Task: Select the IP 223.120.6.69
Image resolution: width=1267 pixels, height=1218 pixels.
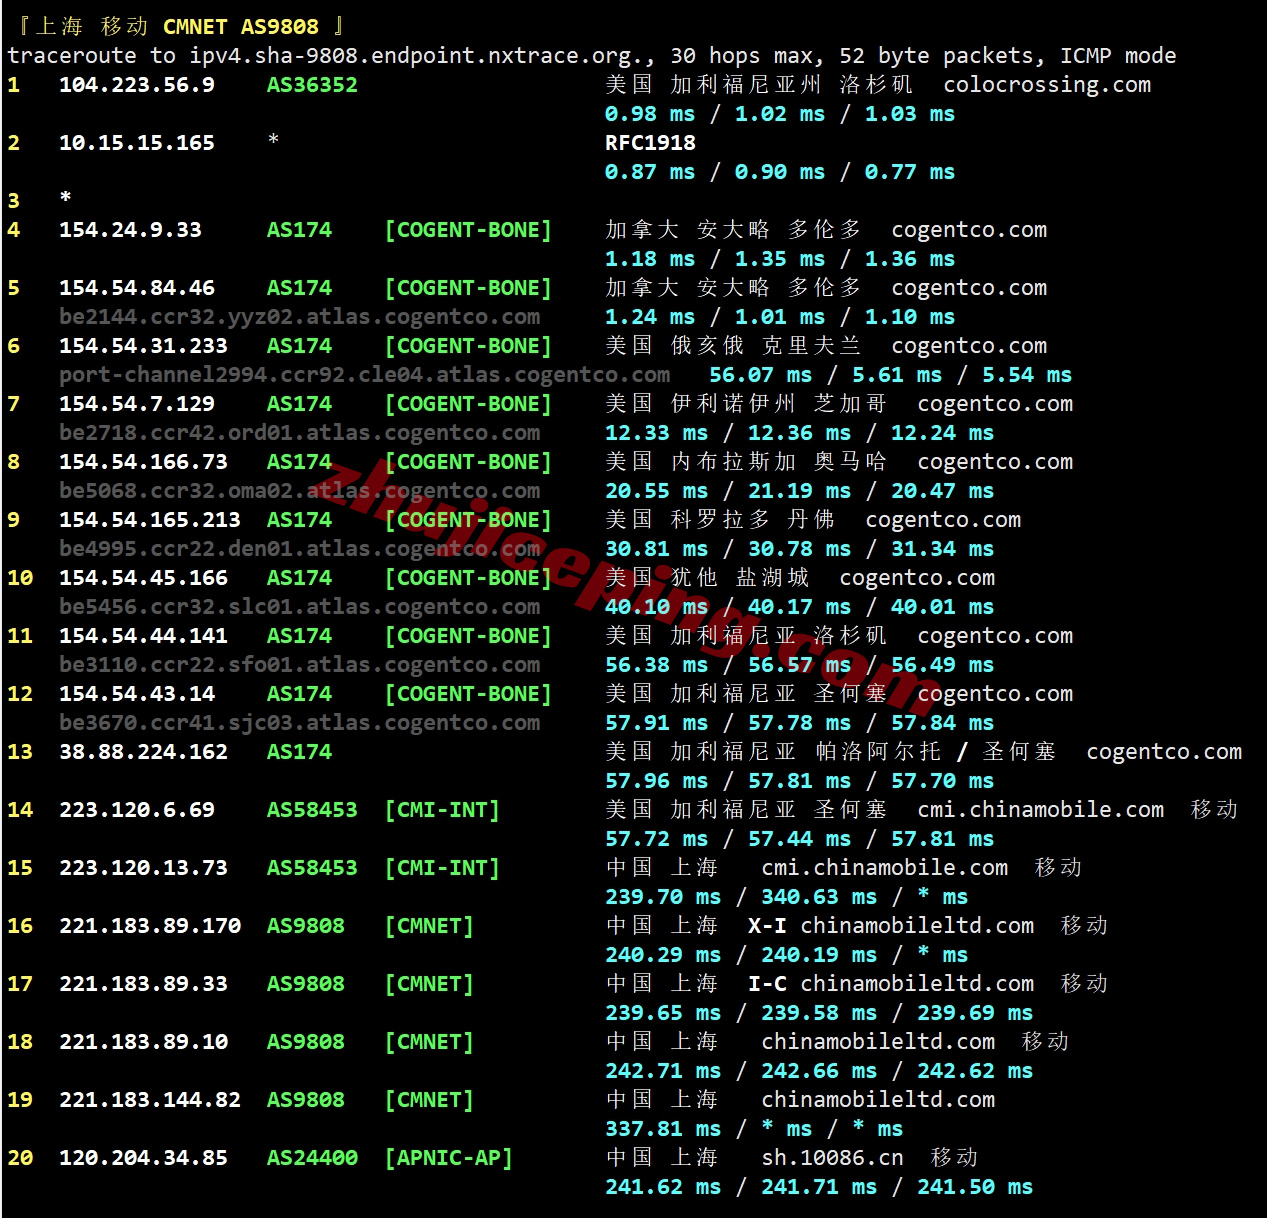Action: pos(137,810)
